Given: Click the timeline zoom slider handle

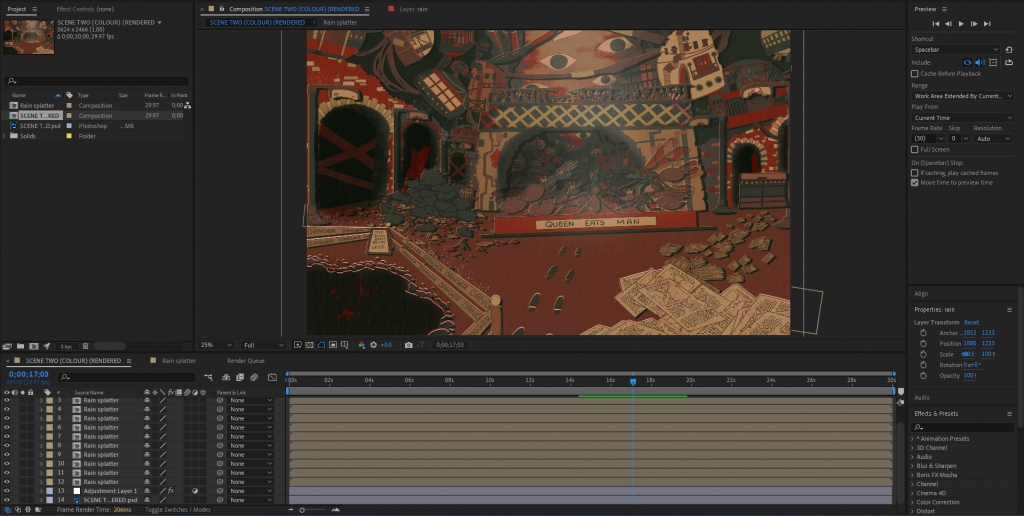Looking at the screenshot, I should coord(302,510).
